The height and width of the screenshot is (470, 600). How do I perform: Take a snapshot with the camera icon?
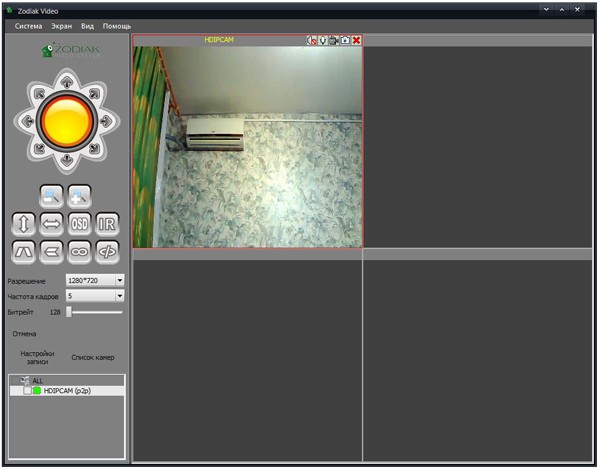tap(345, 40)
